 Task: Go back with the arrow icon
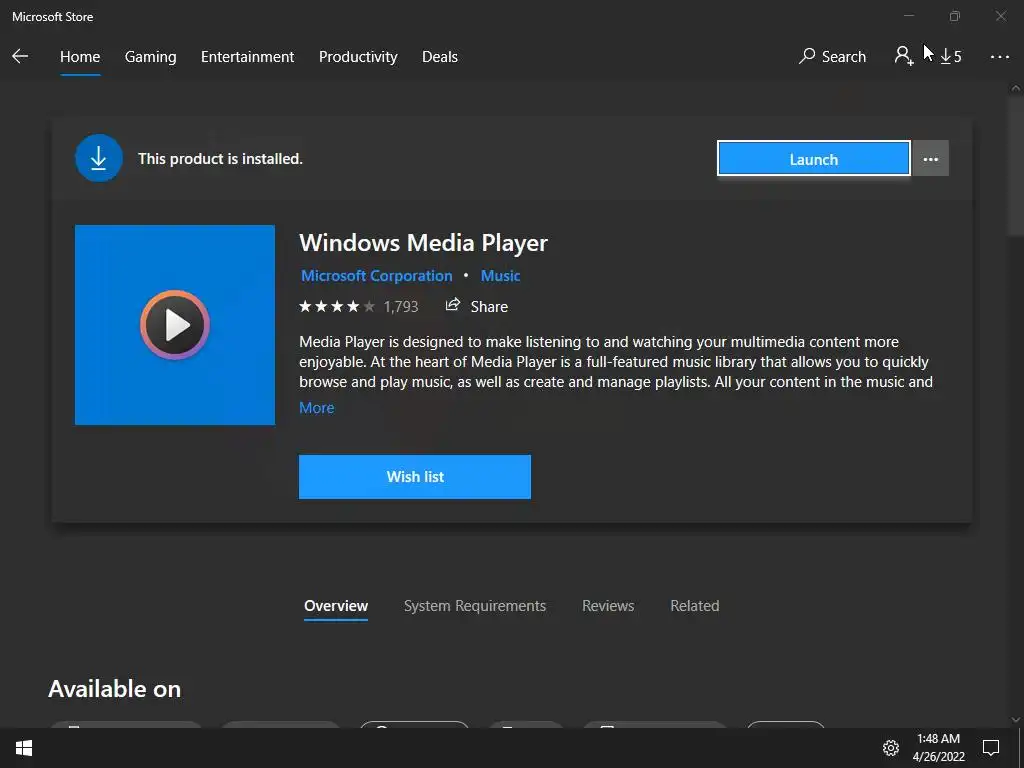point(20,56)
